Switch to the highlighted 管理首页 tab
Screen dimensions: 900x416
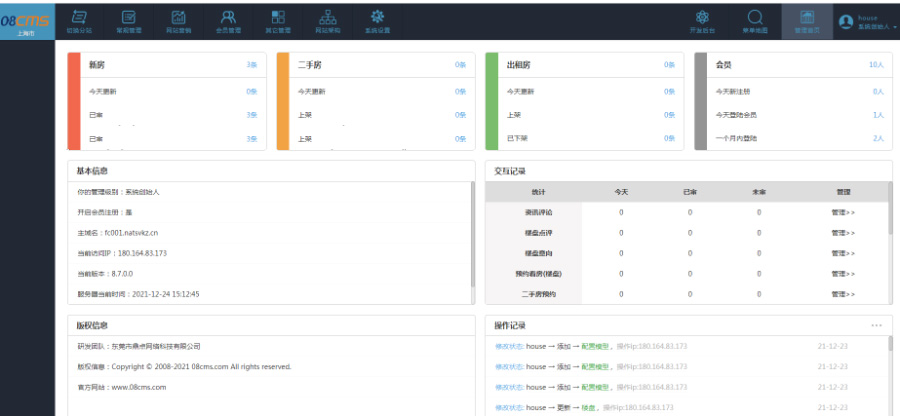click(x=807, y=20)
